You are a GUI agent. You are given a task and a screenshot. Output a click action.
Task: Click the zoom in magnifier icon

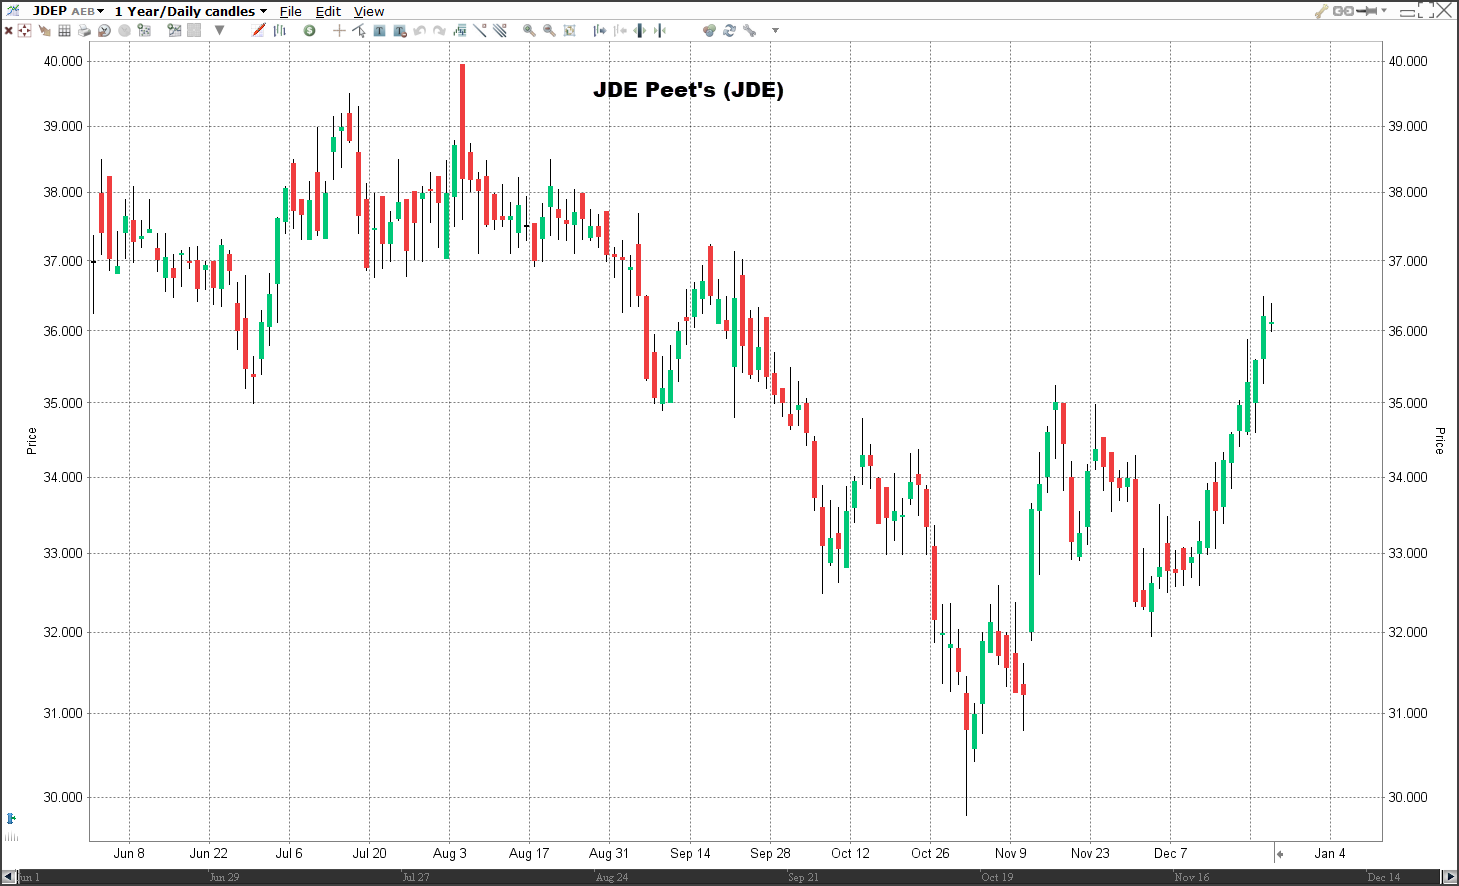click(529, 31)
